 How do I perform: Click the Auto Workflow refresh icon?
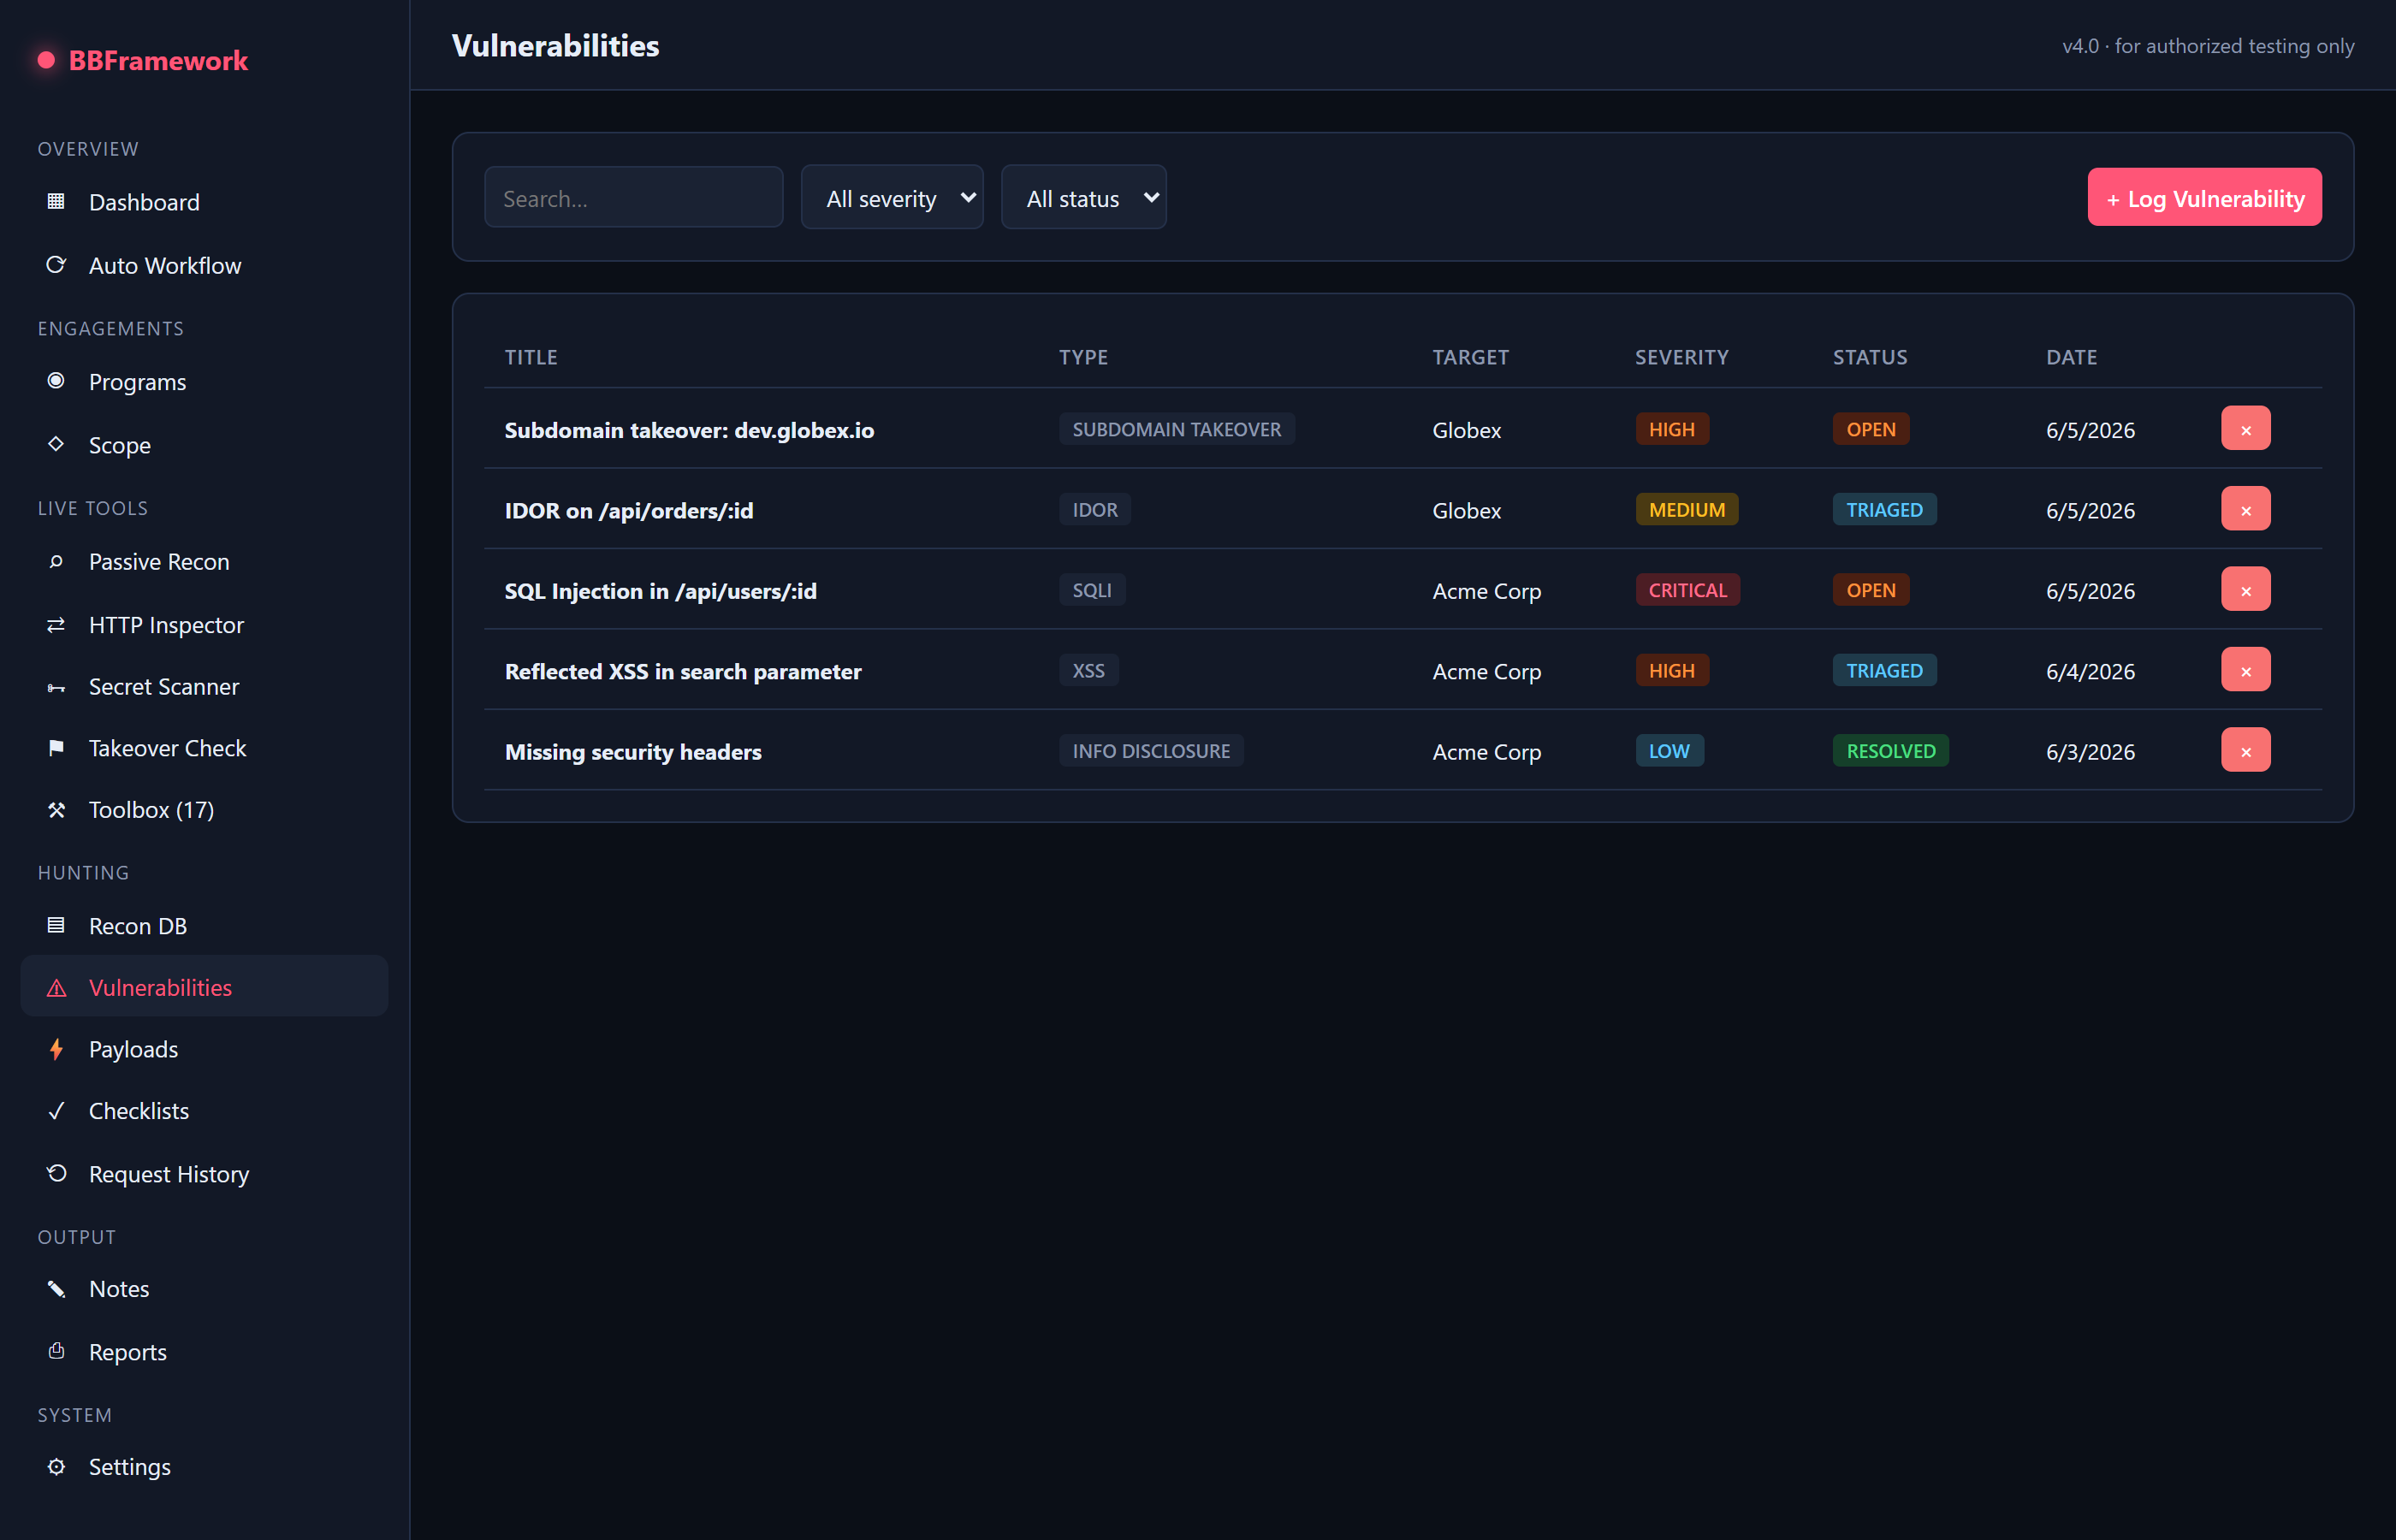(56, 265)
